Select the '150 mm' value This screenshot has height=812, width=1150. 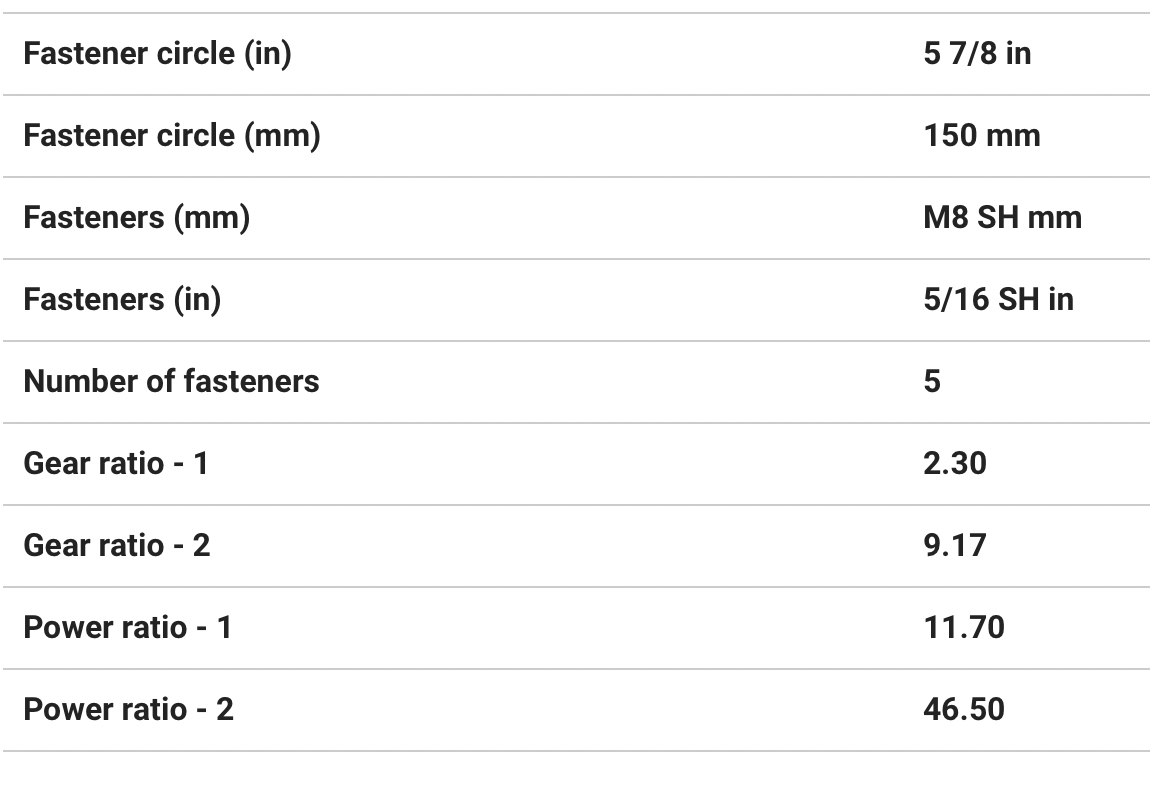pyautogui.click(x=982, y=136)
